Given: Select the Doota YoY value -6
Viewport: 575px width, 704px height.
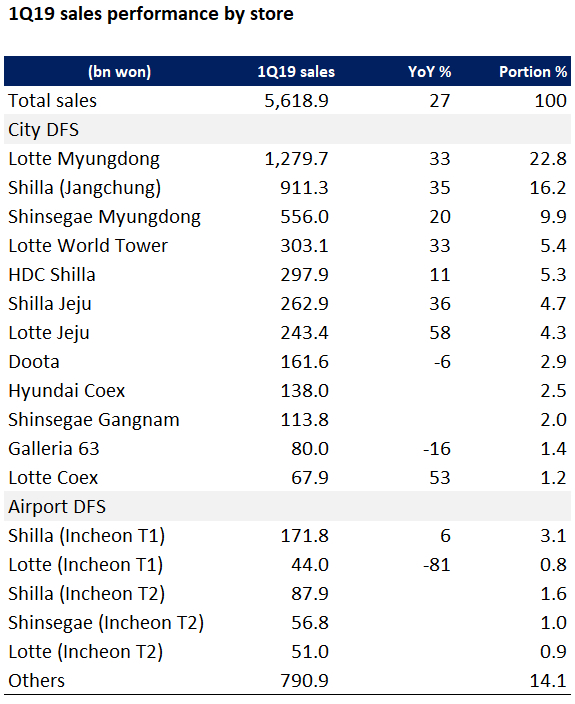Looking at the screenshot, I should pyautogui.click(x=442, y=362).
